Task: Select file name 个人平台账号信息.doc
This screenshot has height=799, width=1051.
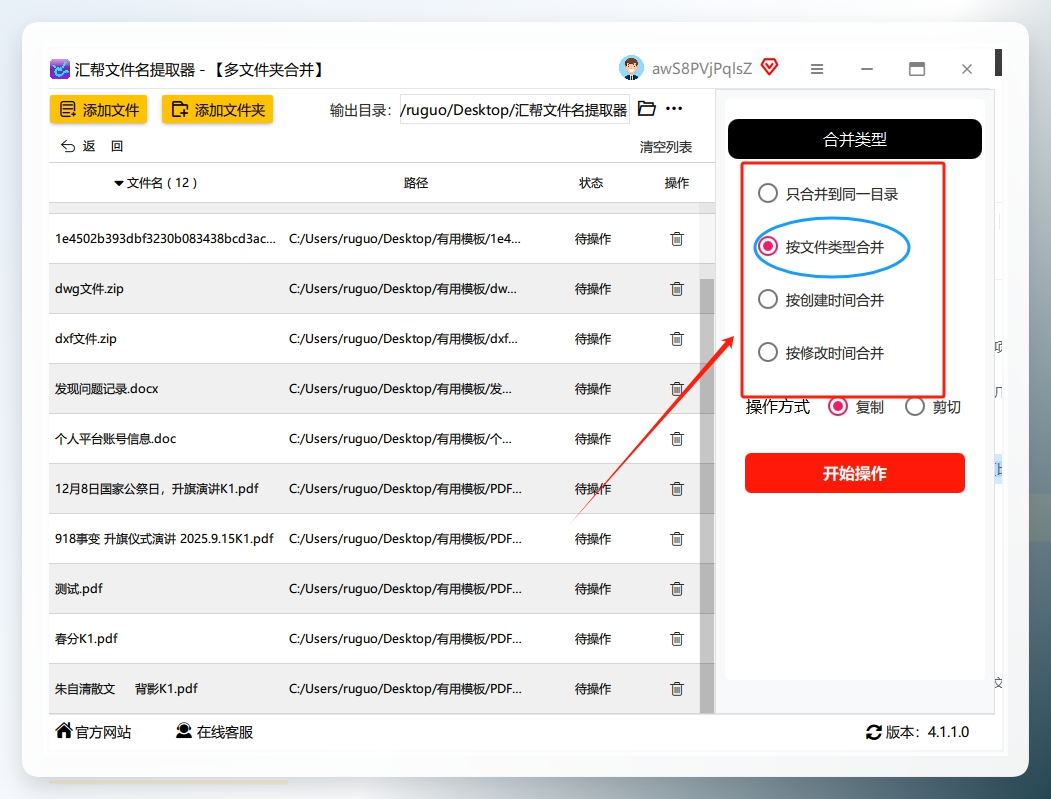Action: (115, 439)
